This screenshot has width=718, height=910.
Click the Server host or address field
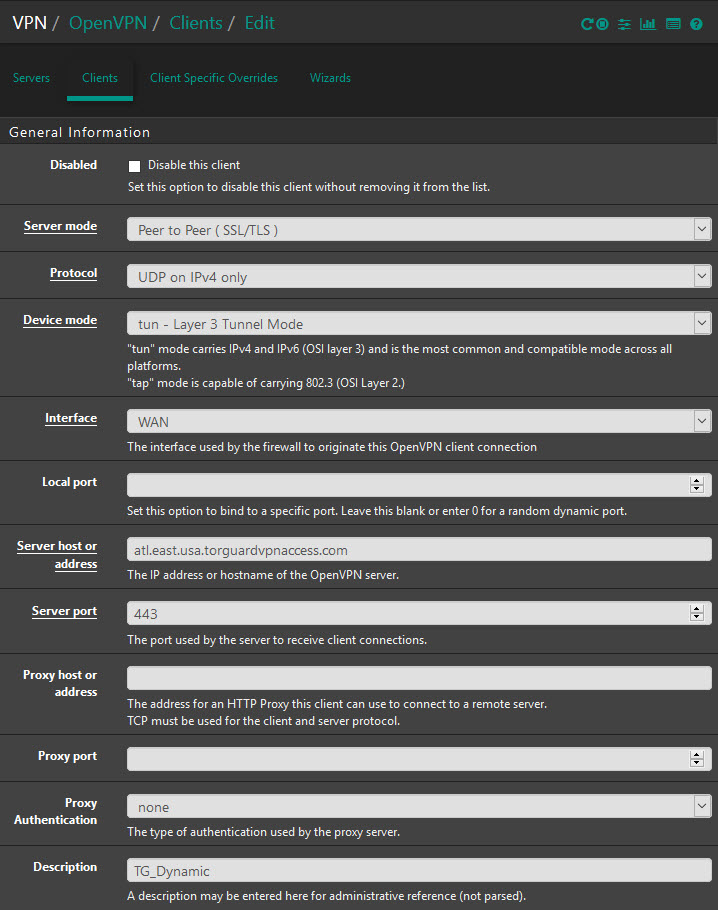419,549
